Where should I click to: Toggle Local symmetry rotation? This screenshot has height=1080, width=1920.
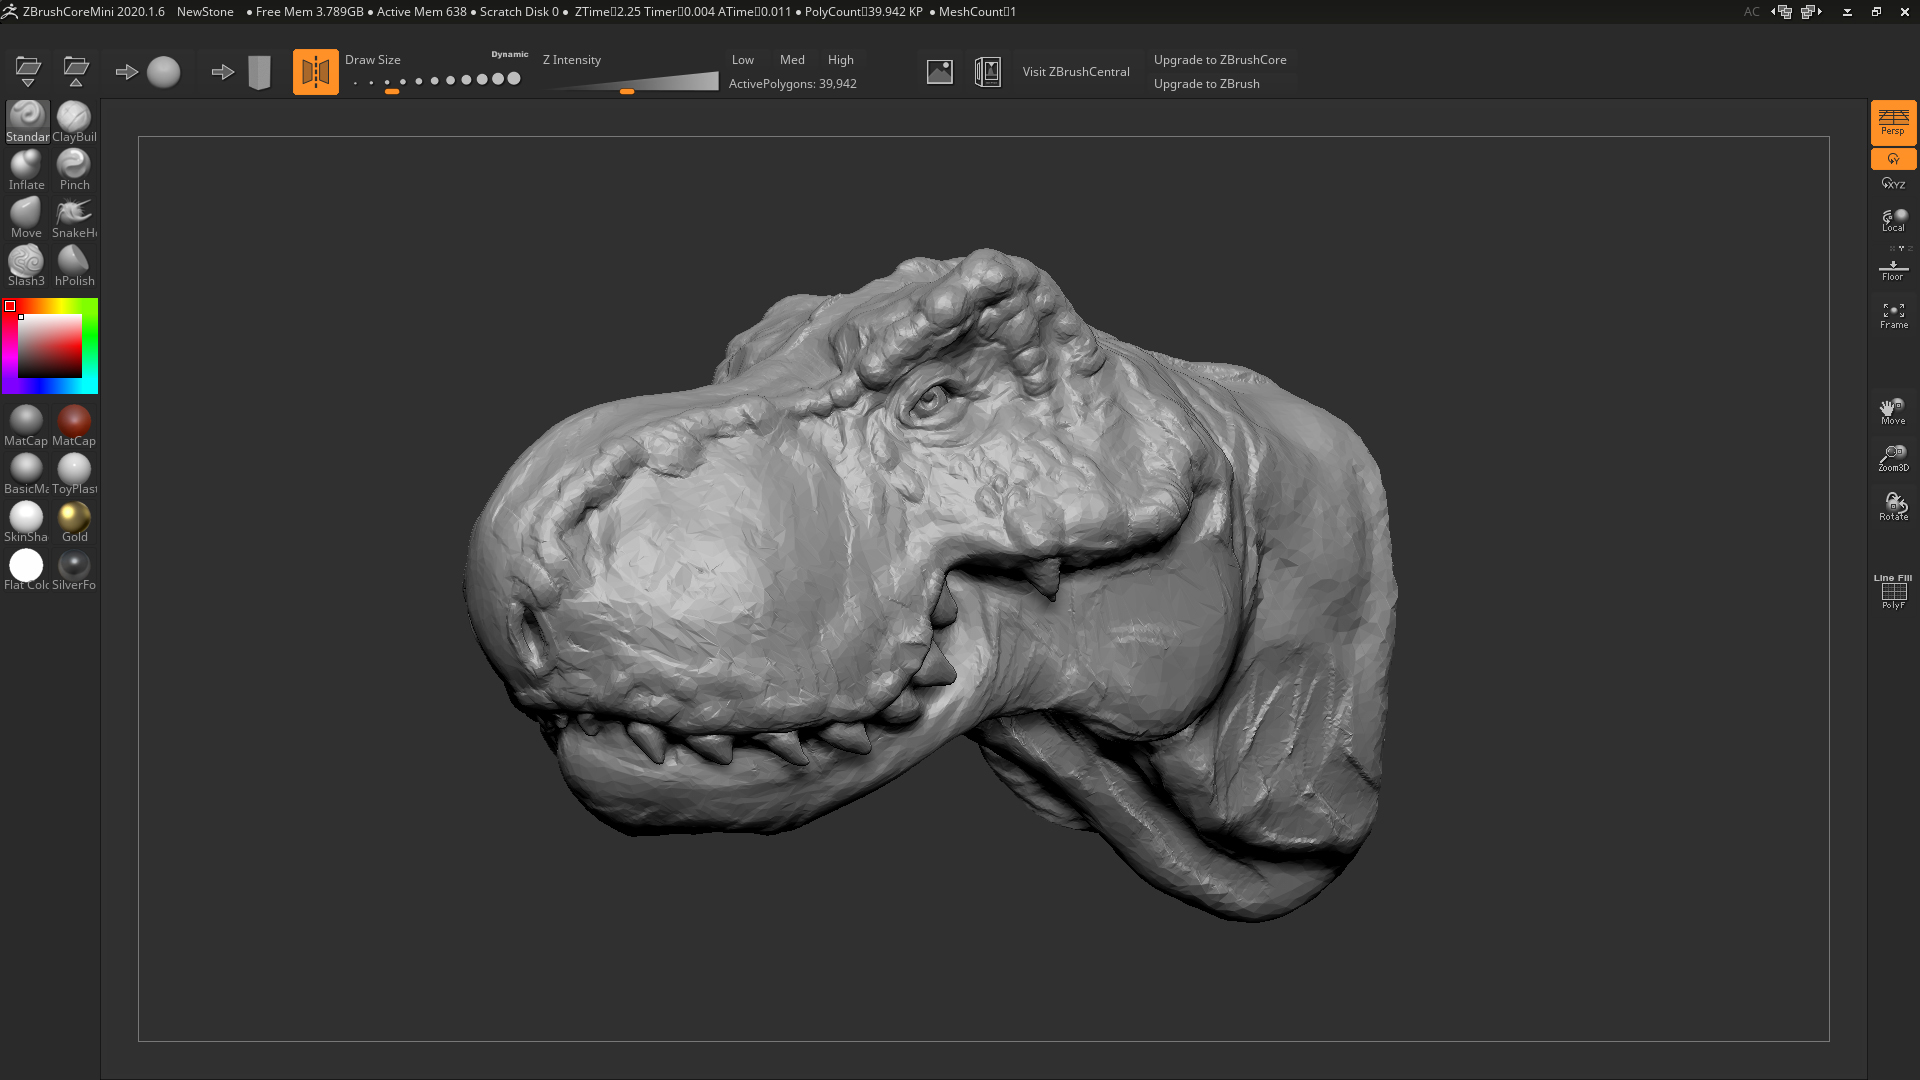click(x=1893, y=220)
